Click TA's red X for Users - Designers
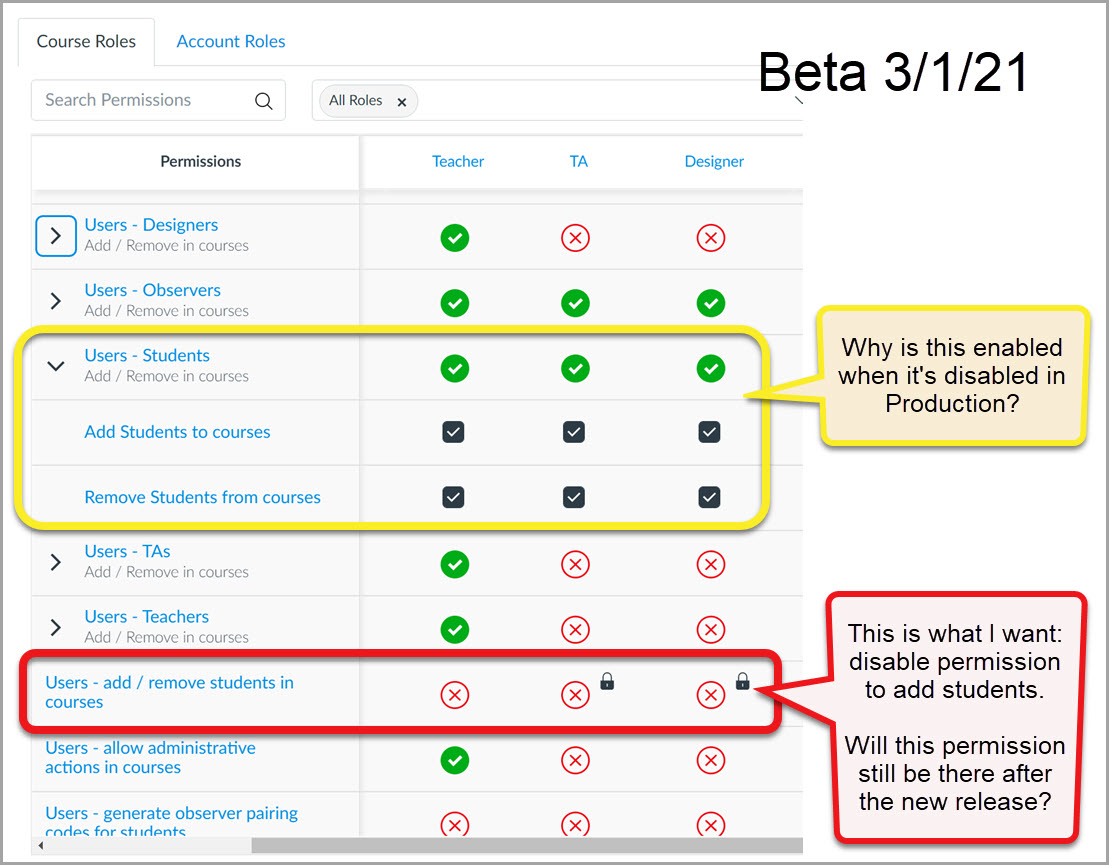Screen dimensions: 1109x865 tap(575, 238)
